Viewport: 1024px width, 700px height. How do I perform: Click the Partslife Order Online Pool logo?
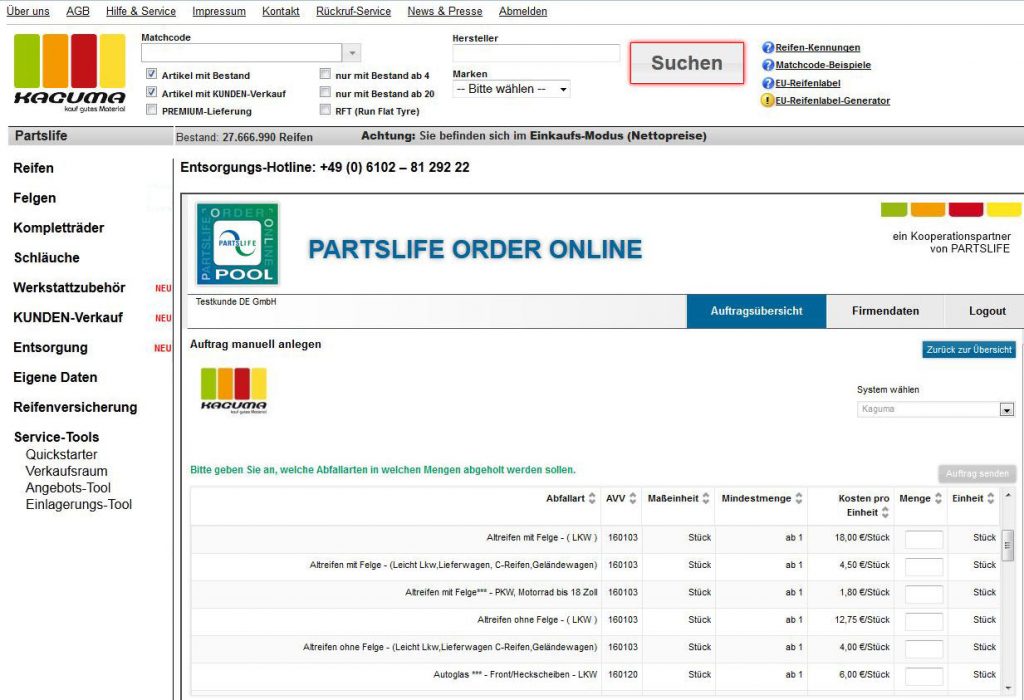(x=237, y=244)
